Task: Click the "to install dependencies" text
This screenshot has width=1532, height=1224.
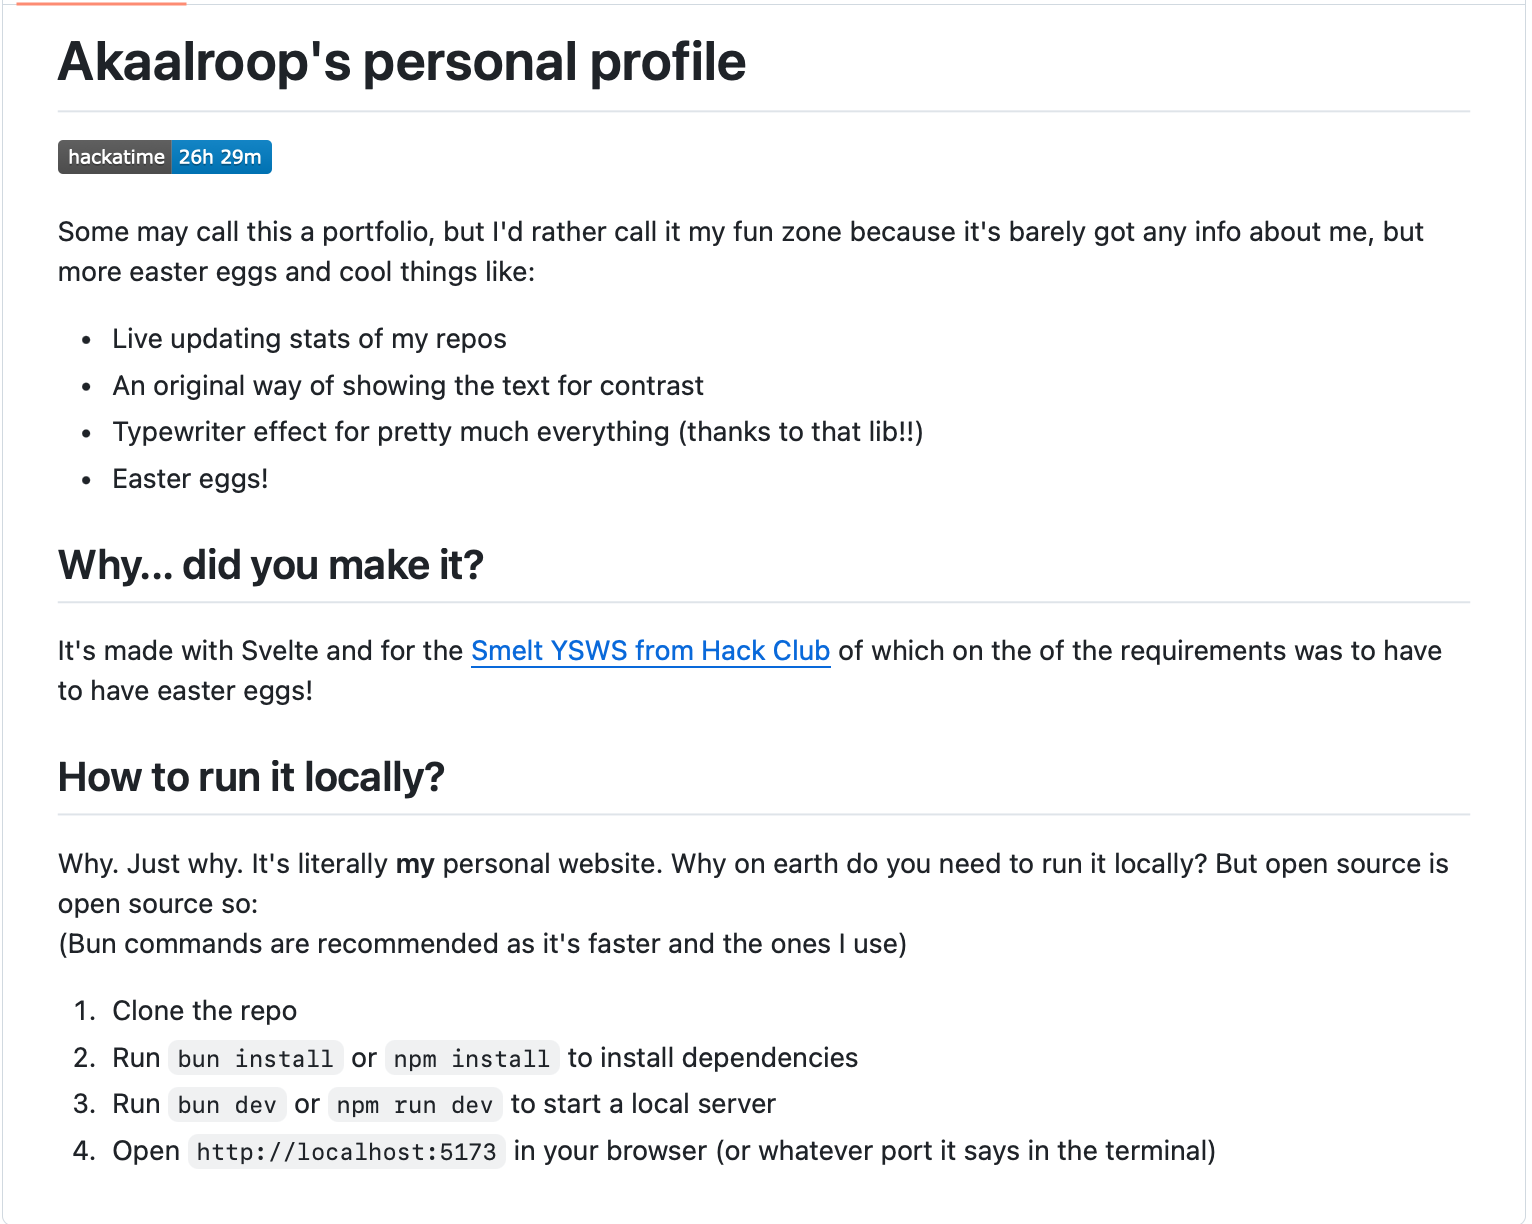Action: tap(712, 1058)
